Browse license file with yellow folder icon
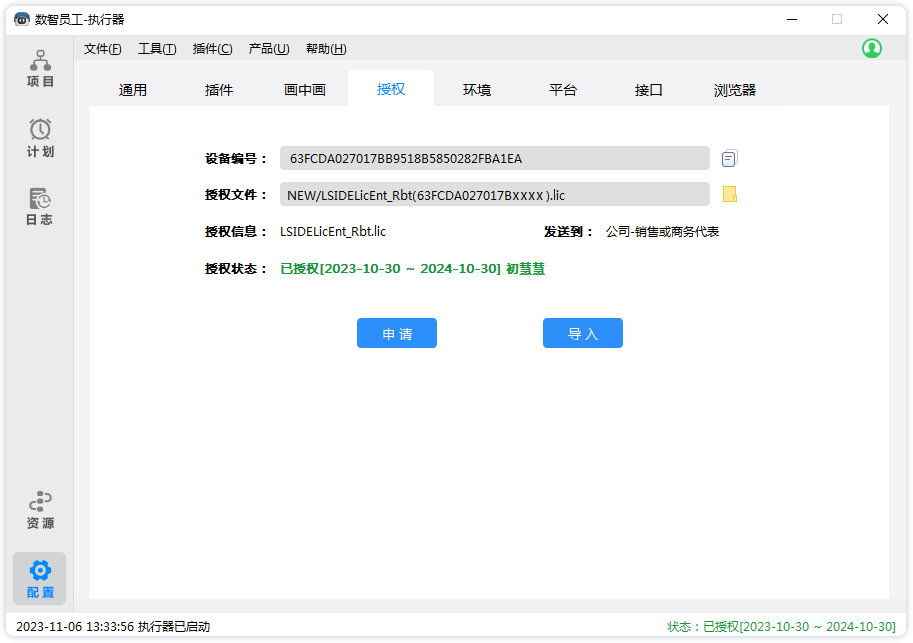Screen dimensions: 913x643 pos(729,194)
